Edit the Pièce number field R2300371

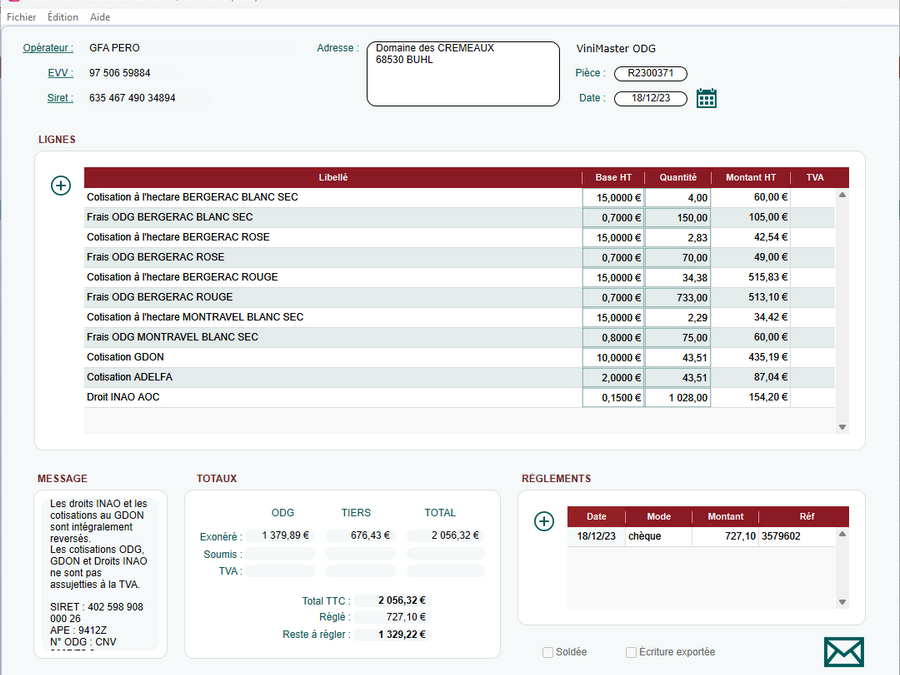click(x=650, y=73)
